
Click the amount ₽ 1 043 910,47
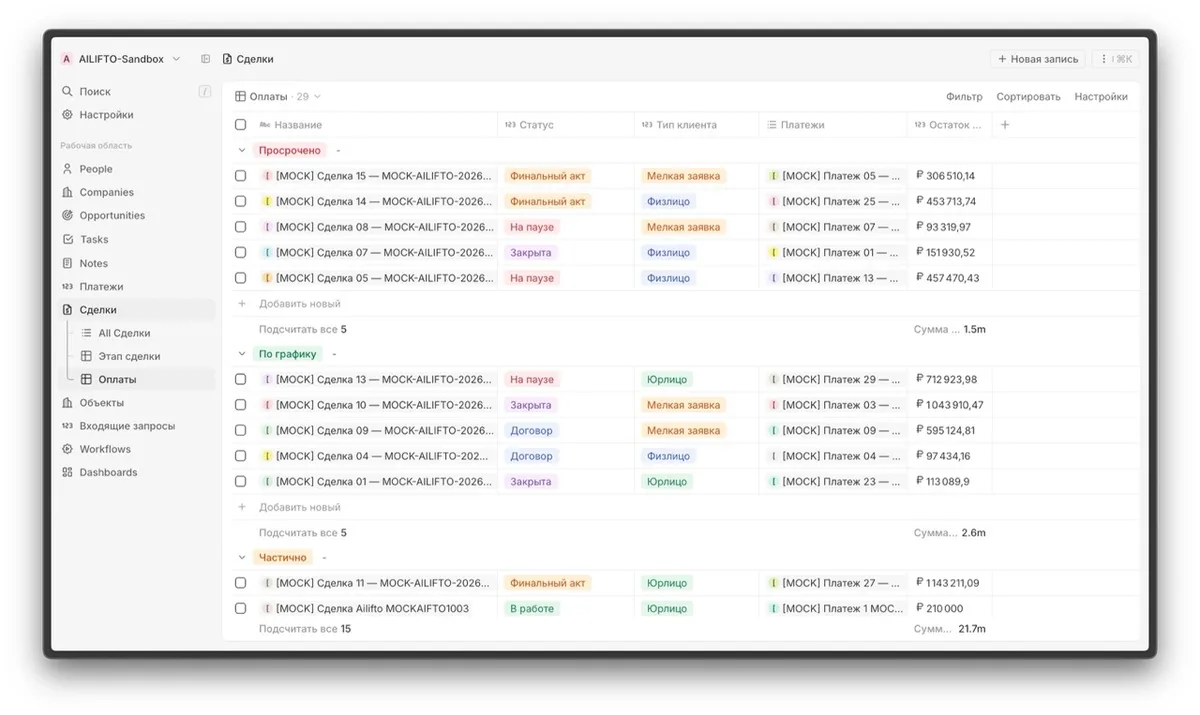pyautogui.click(x=949, y=405)
